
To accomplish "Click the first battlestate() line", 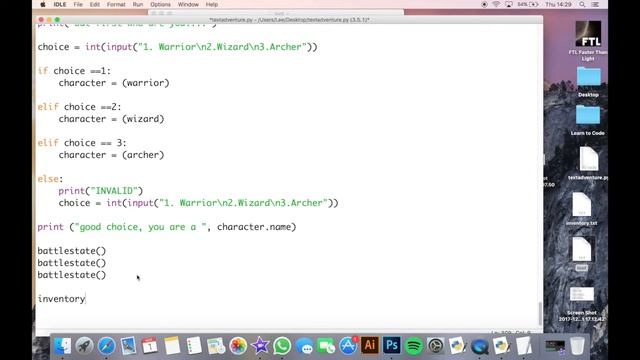I will click(x=71, y=251).
